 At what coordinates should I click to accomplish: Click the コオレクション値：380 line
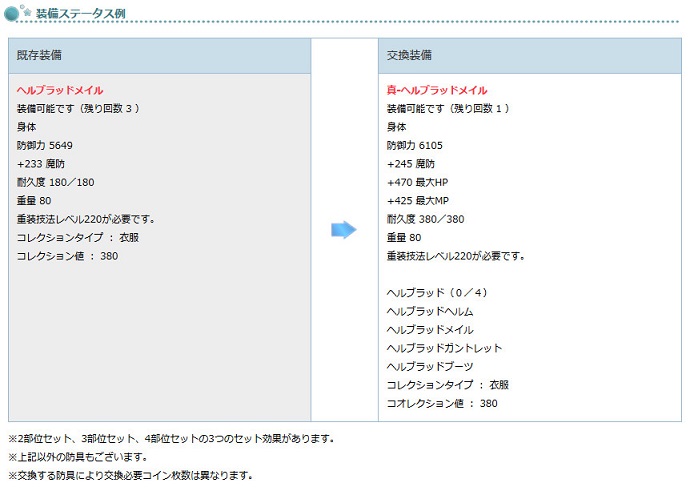pyautogui.click(x=442, y=404)
